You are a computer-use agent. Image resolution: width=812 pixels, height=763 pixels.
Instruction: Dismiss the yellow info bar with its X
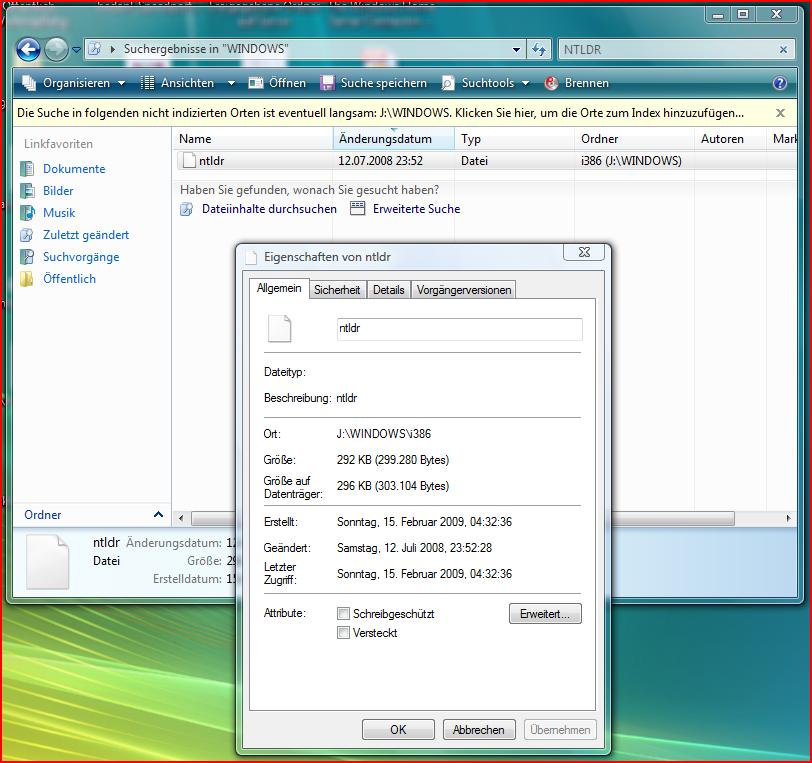(780, 113)
